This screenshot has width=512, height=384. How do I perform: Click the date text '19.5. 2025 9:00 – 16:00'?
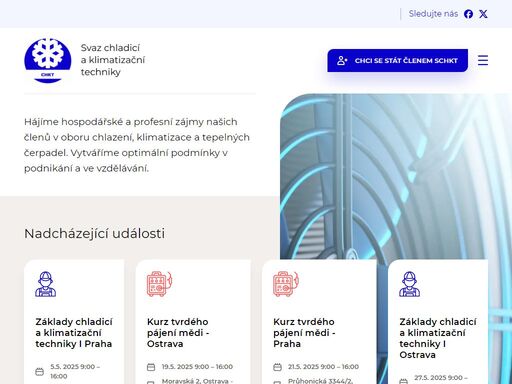(197, 367)
